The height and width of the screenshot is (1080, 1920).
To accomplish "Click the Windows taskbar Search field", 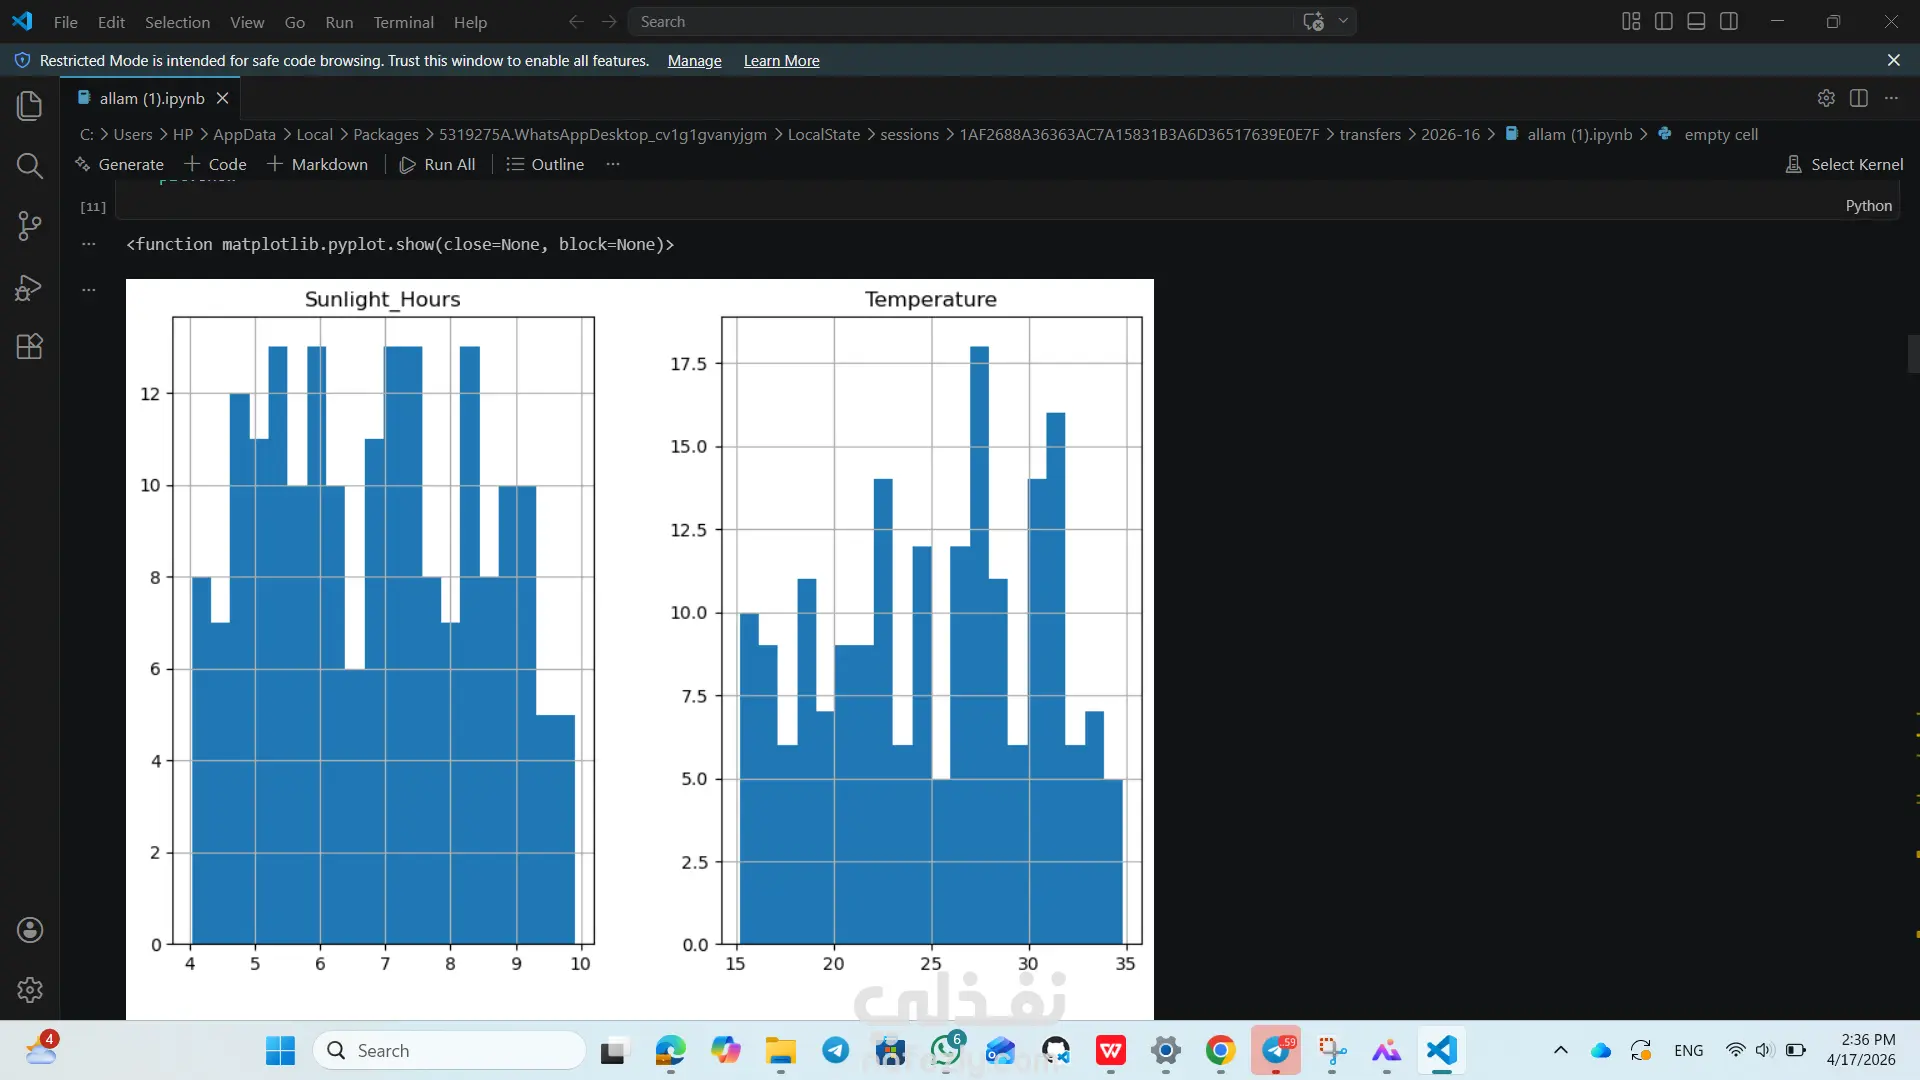I will pyautogui.click(x=449, y=1050).
